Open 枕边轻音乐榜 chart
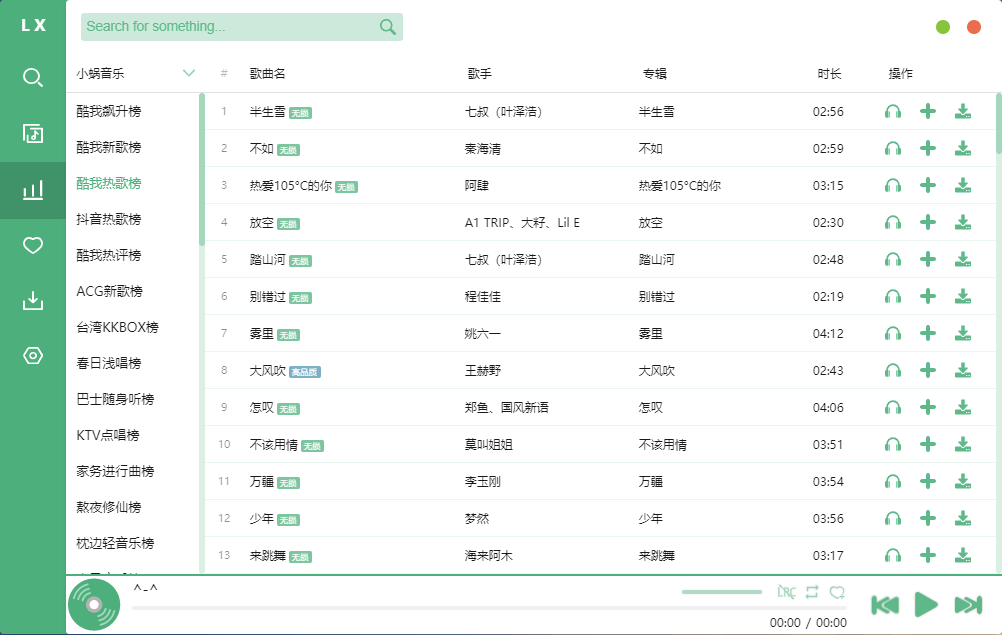The image size is (1002, 635). click(115, 544)
